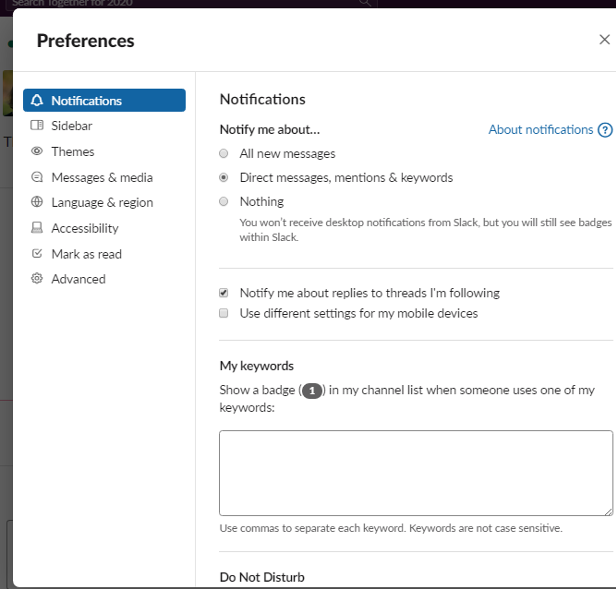The height and width of the screenshot is (589, 616).
Task: Open the Notifications preferences tab
Action: (104, 100)
